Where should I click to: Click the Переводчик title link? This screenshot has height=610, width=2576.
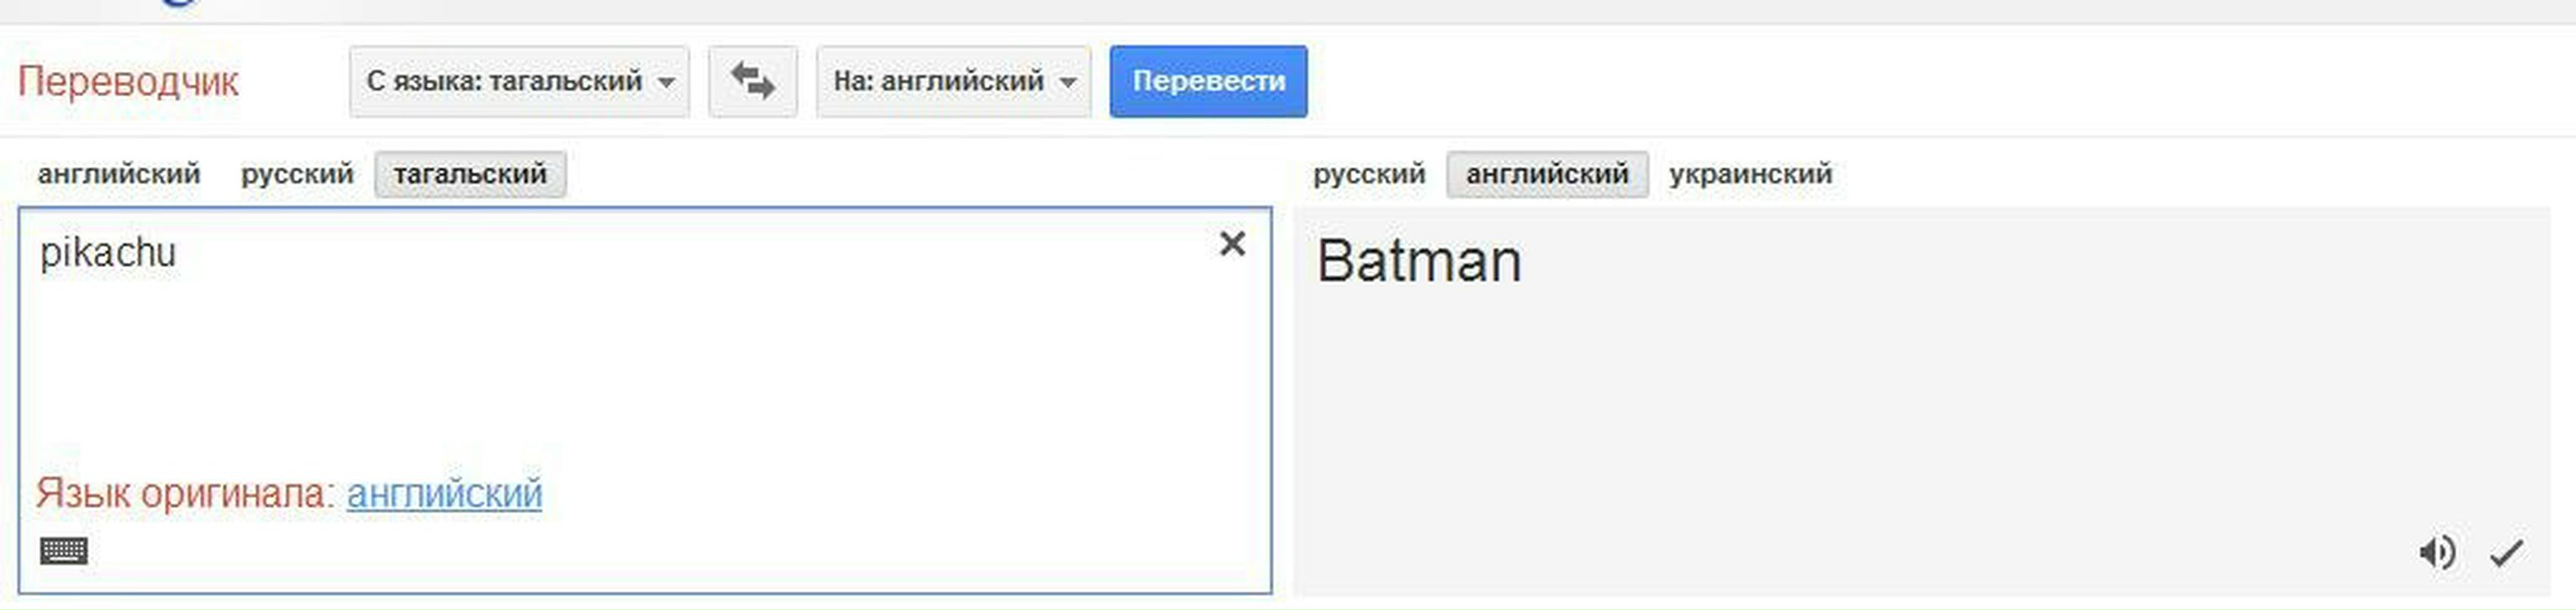[x=128, y=81]
